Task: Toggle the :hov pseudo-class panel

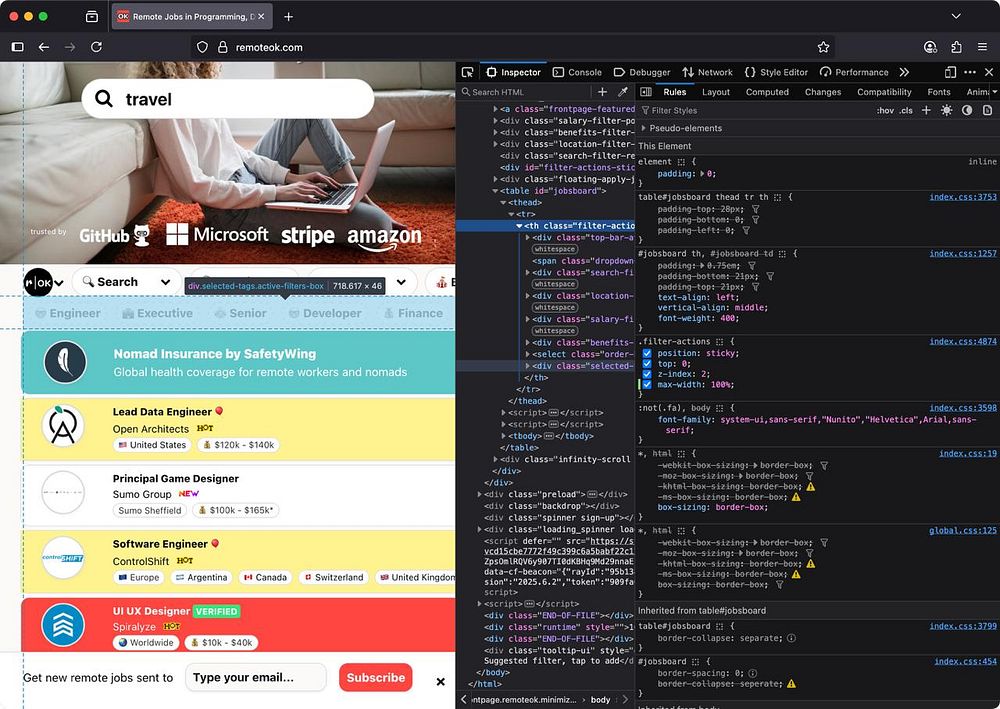Action: [885, 110]
